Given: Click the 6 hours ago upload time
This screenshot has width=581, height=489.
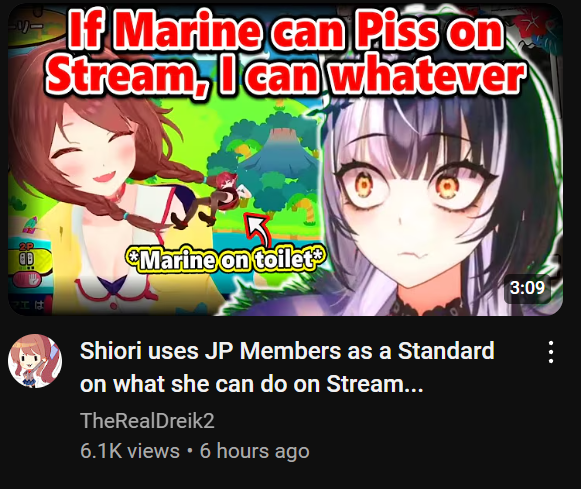Looking at the screenshot, I should [255, 451].
